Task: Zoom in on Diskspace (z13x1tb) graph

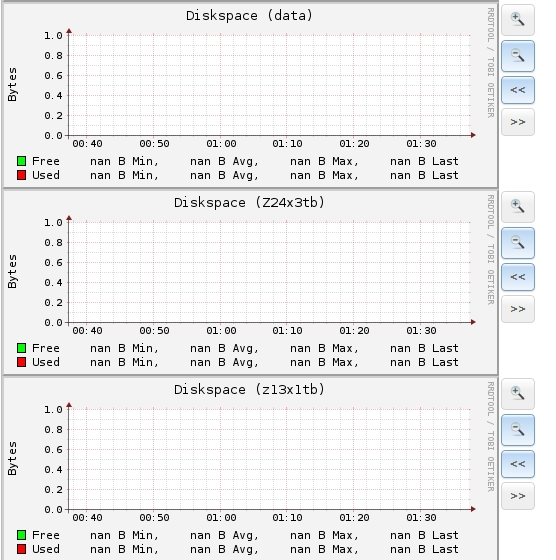Action: (518, 394)
